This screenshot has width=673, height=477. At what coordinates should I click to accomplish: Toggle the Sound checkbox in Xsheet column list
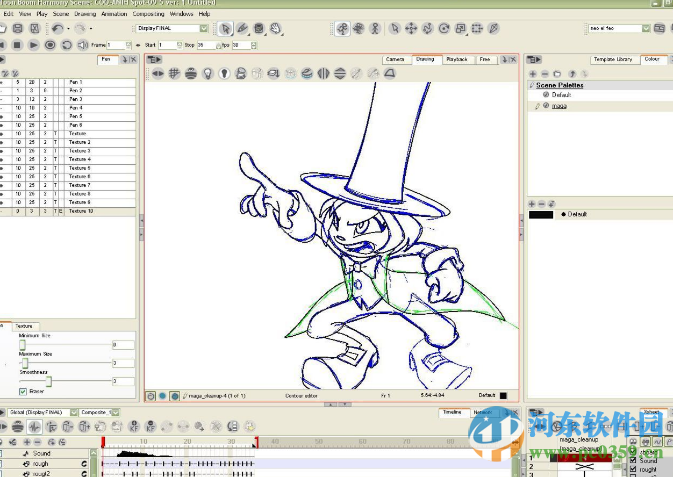[x=633, y=461]
